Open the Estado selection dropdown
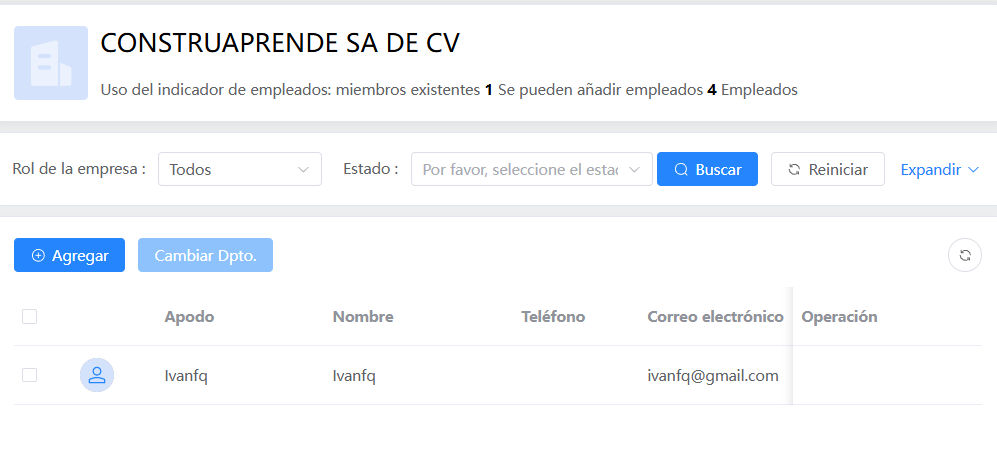The height and width of the screenshot is (462, 997). tap(531, 170)
